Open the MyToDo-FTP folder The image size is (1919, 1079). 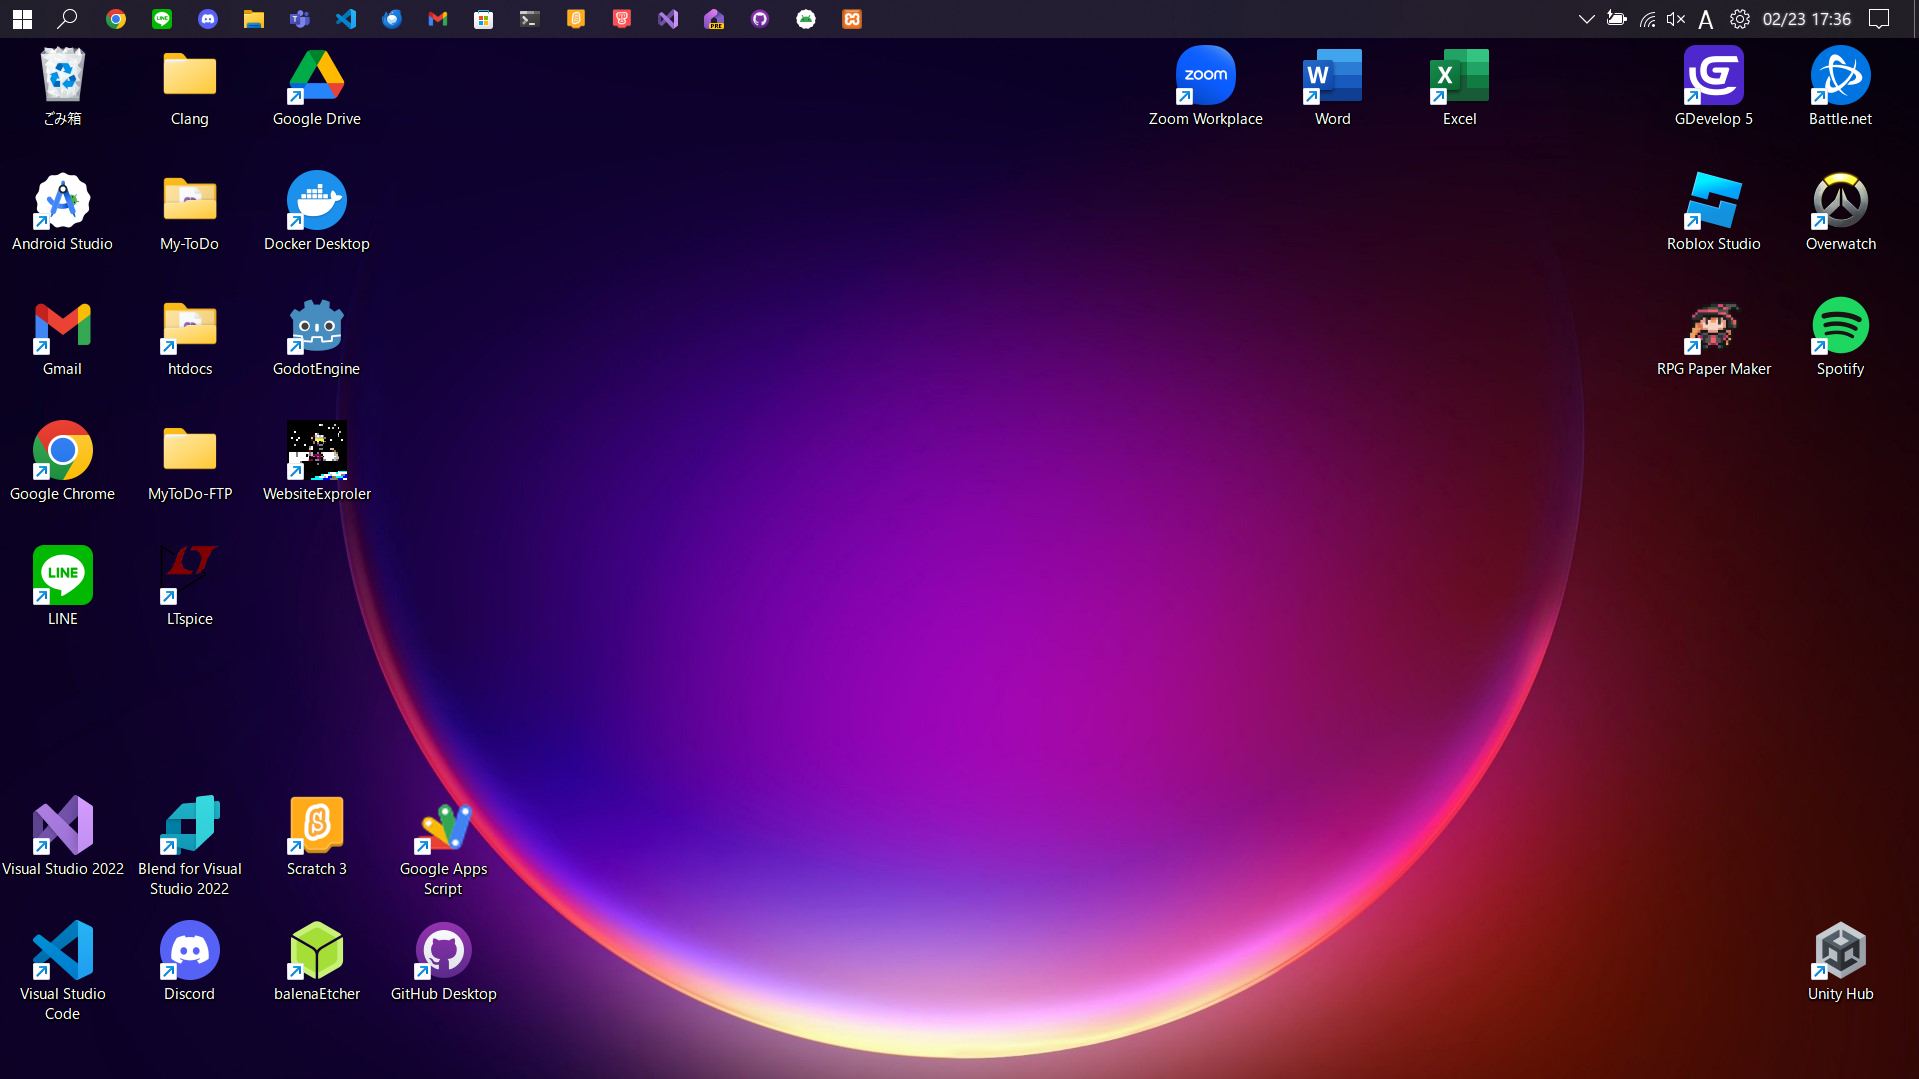(189, 462)
